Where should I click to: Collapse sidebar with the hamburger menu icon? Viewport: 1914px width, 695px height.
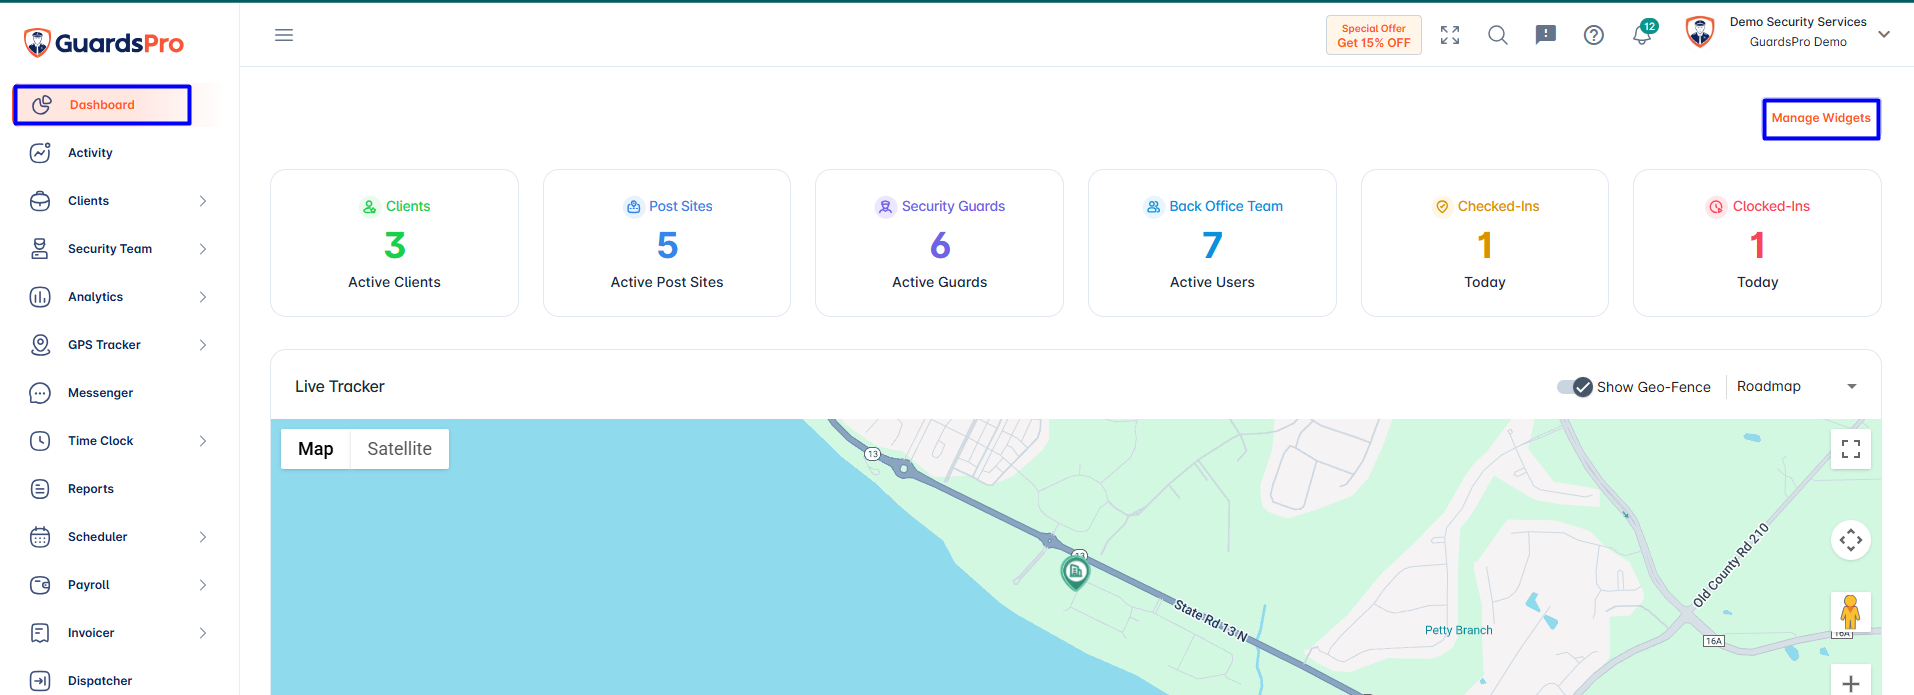coord(284,35)
